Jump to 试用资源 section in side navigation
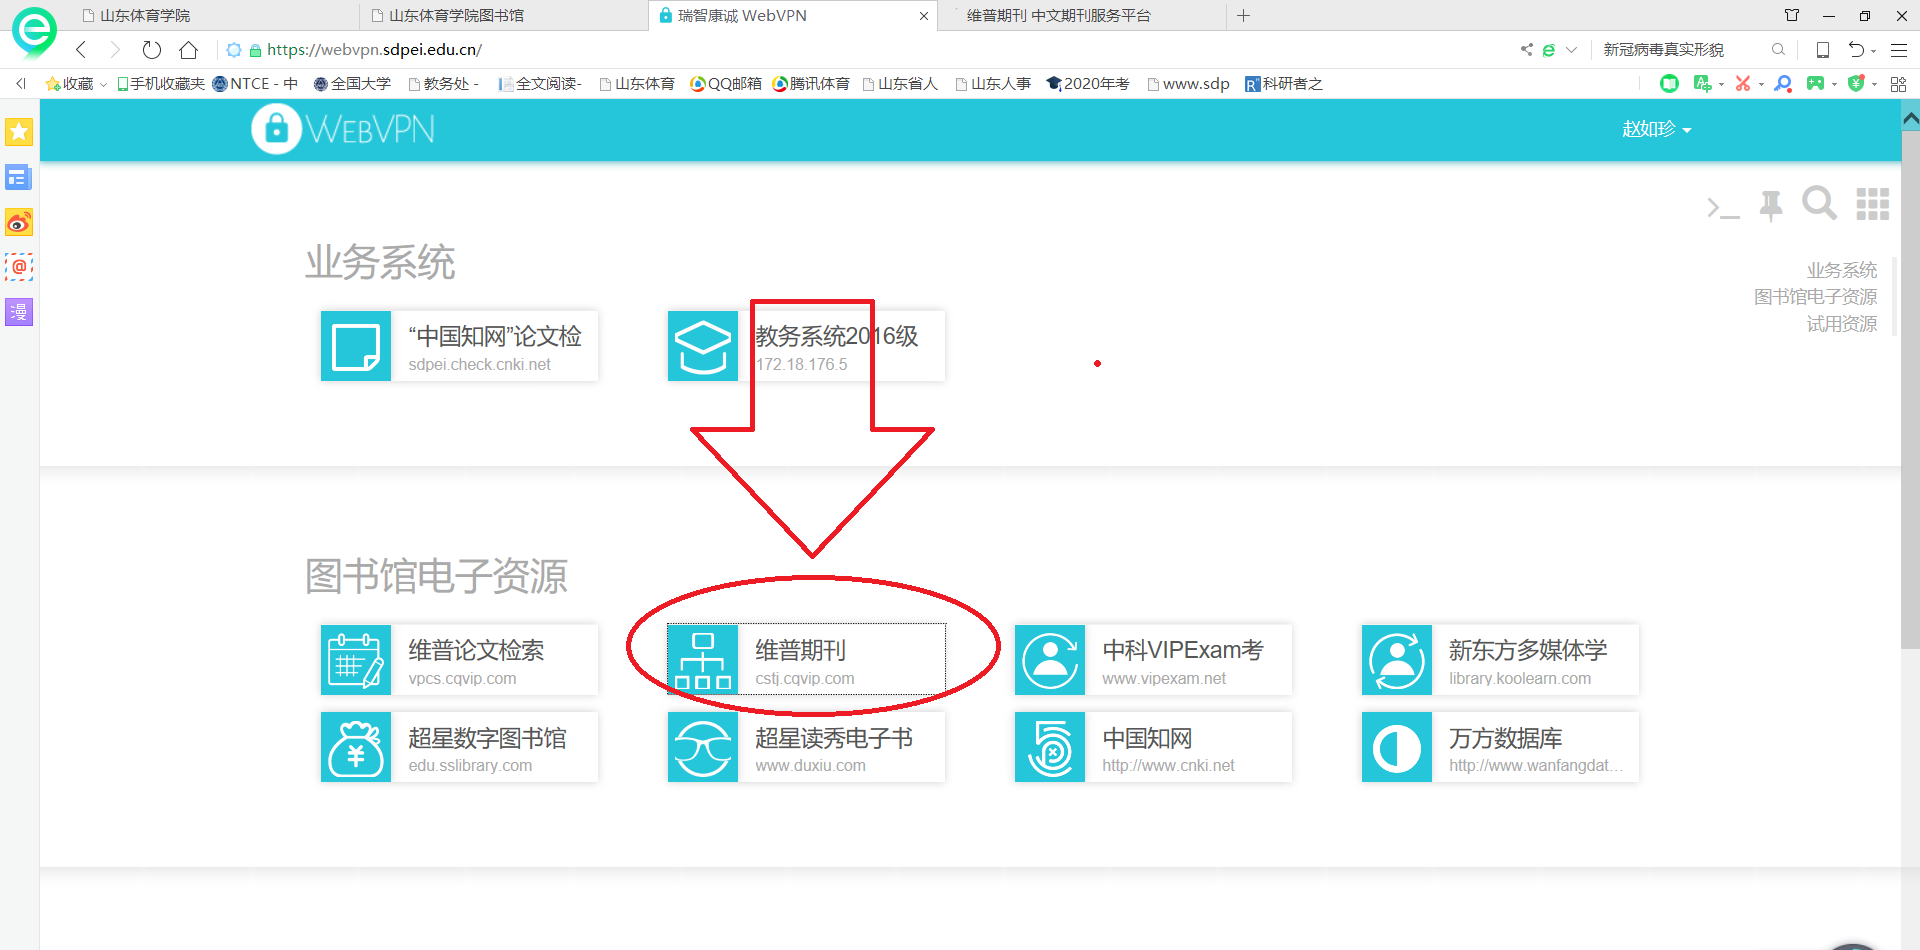 (1841, 324)
